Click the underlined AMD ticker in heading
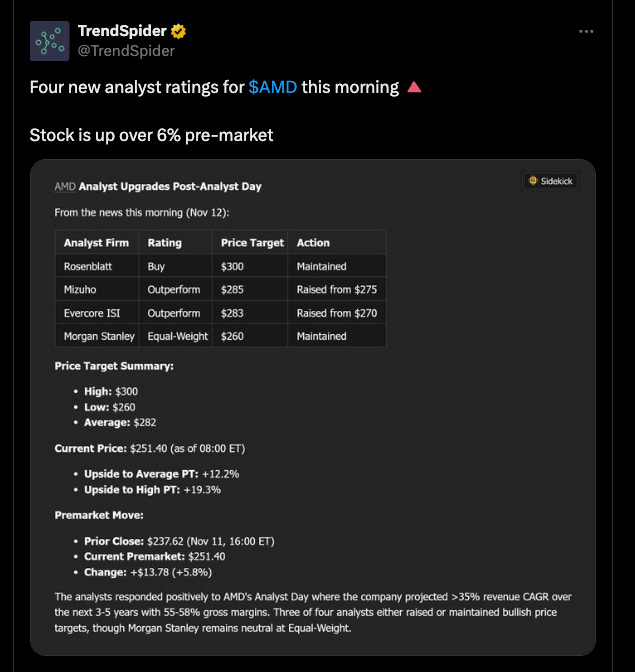The height and width of the screenshot is (672, 635). pos(64,186)
